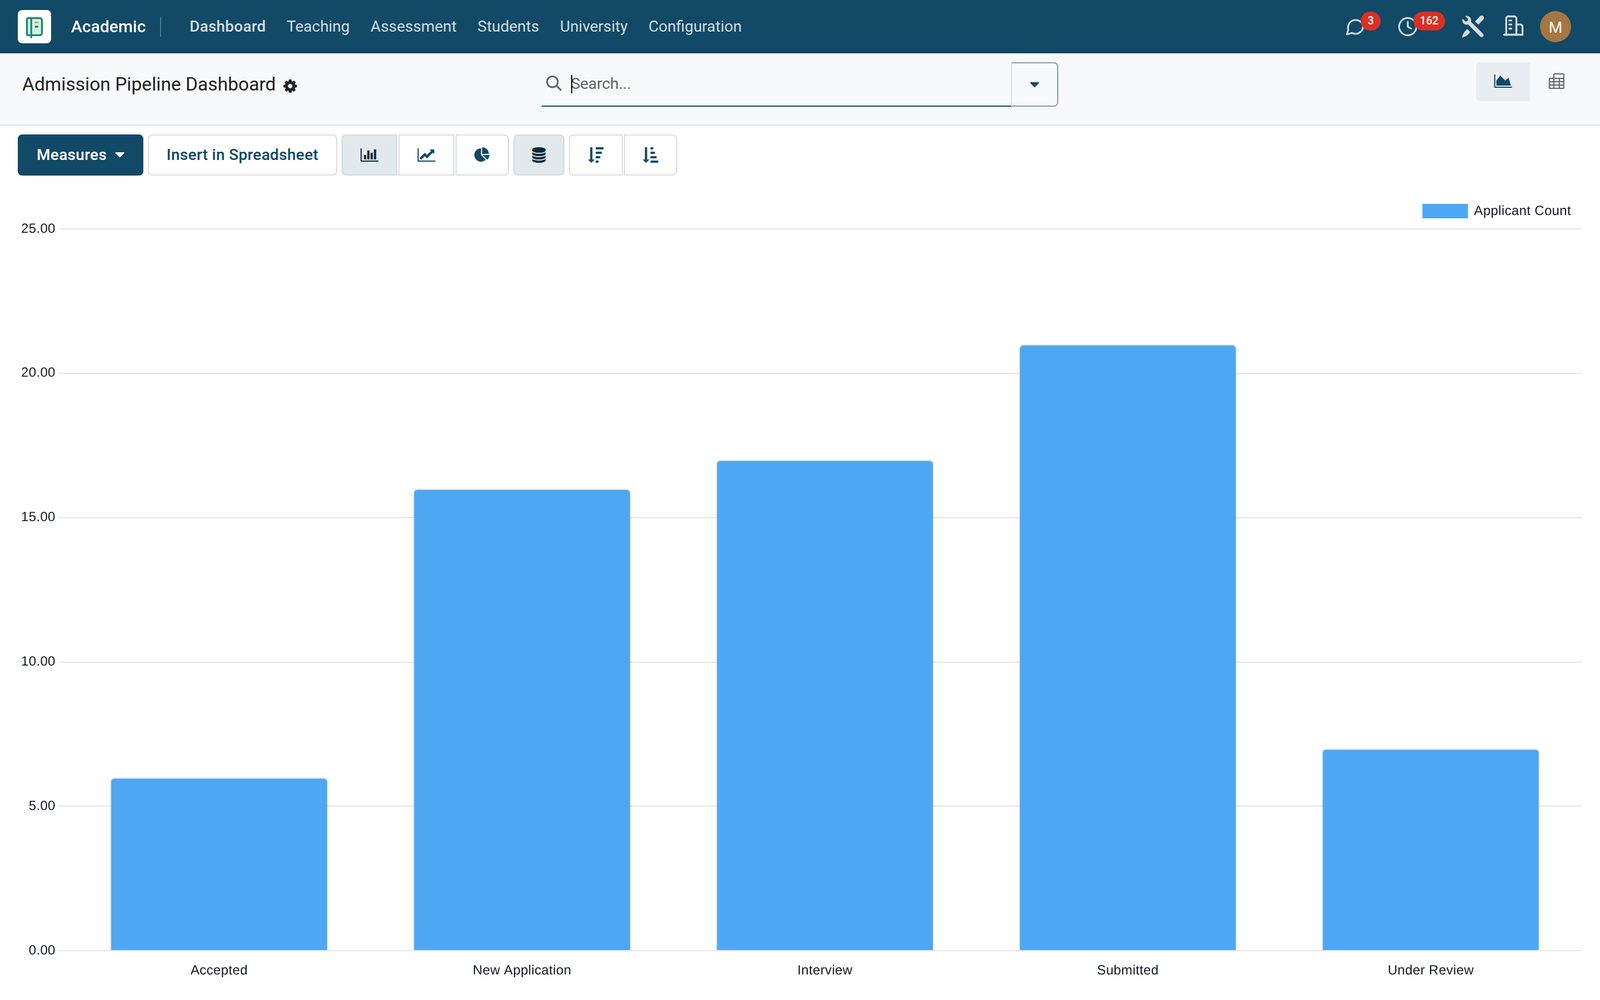Focus the Search input field
Viewport: 1600px width, 1000px height.
click(789, 84)
